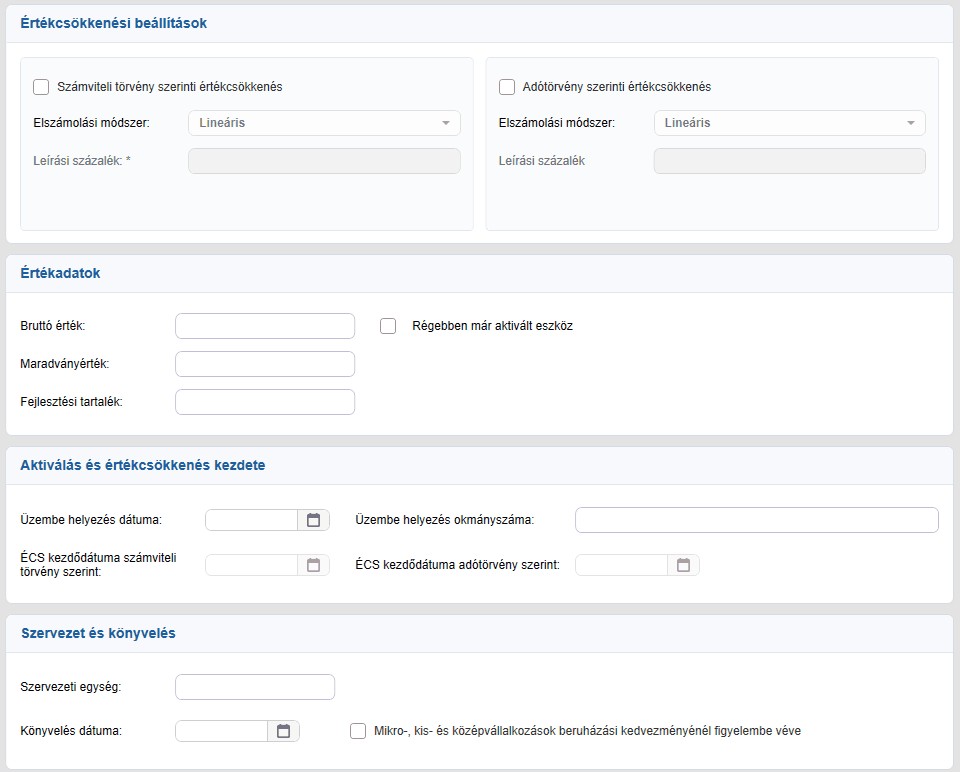Viewport: 960px width, 772px height.
Task: Click the Könyvelés dátuma date text field
Action: [x=222, y=731]
